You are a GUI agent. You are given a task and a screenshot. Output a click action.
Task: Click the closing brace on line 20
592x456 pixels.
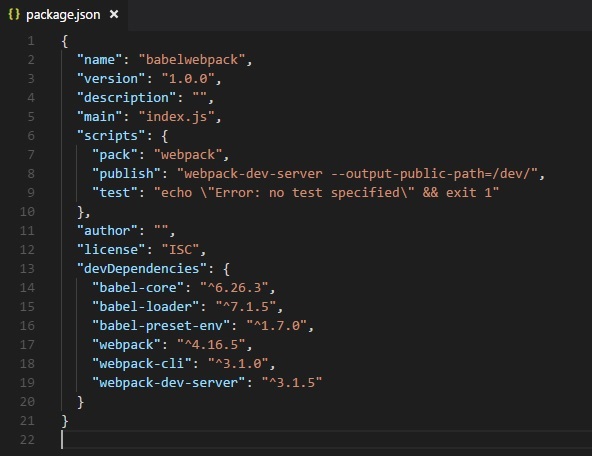click(80, 402)
